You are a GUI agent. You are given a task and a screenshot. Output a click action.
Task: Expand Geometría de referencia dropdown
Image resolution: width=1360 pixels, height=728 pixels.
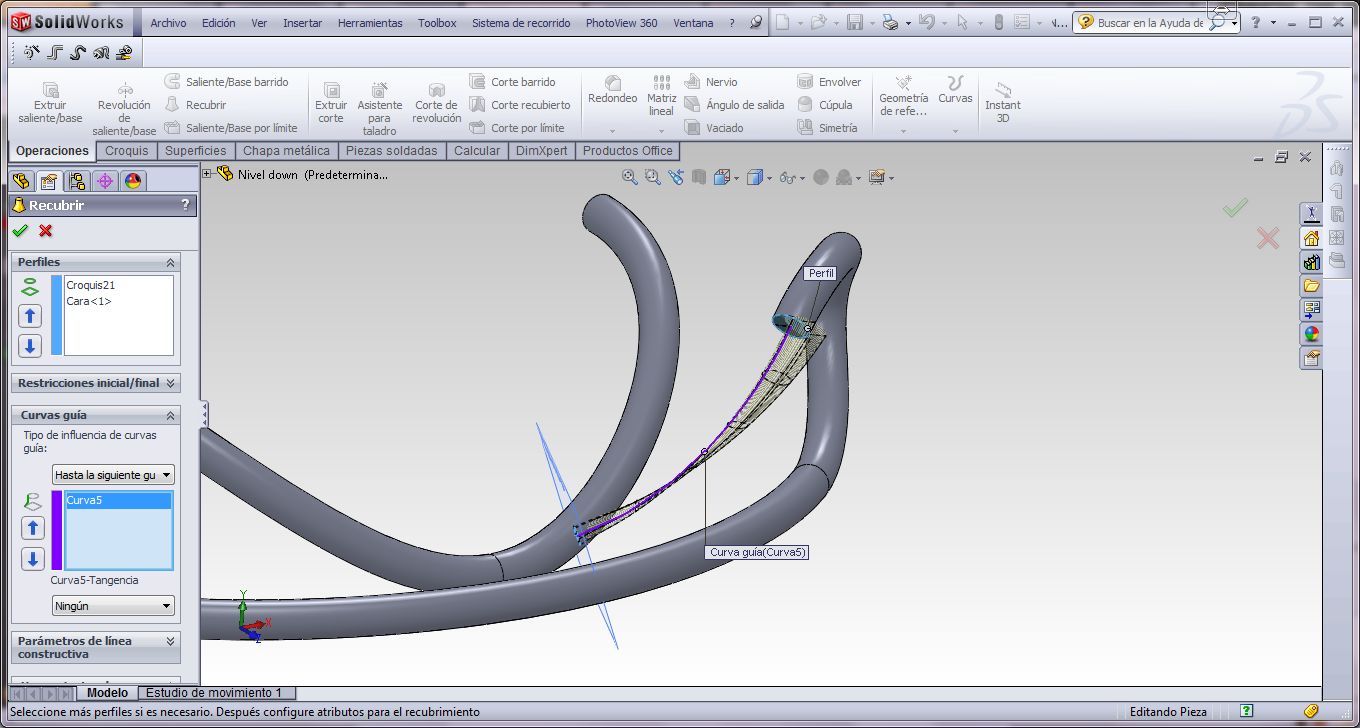903,131
